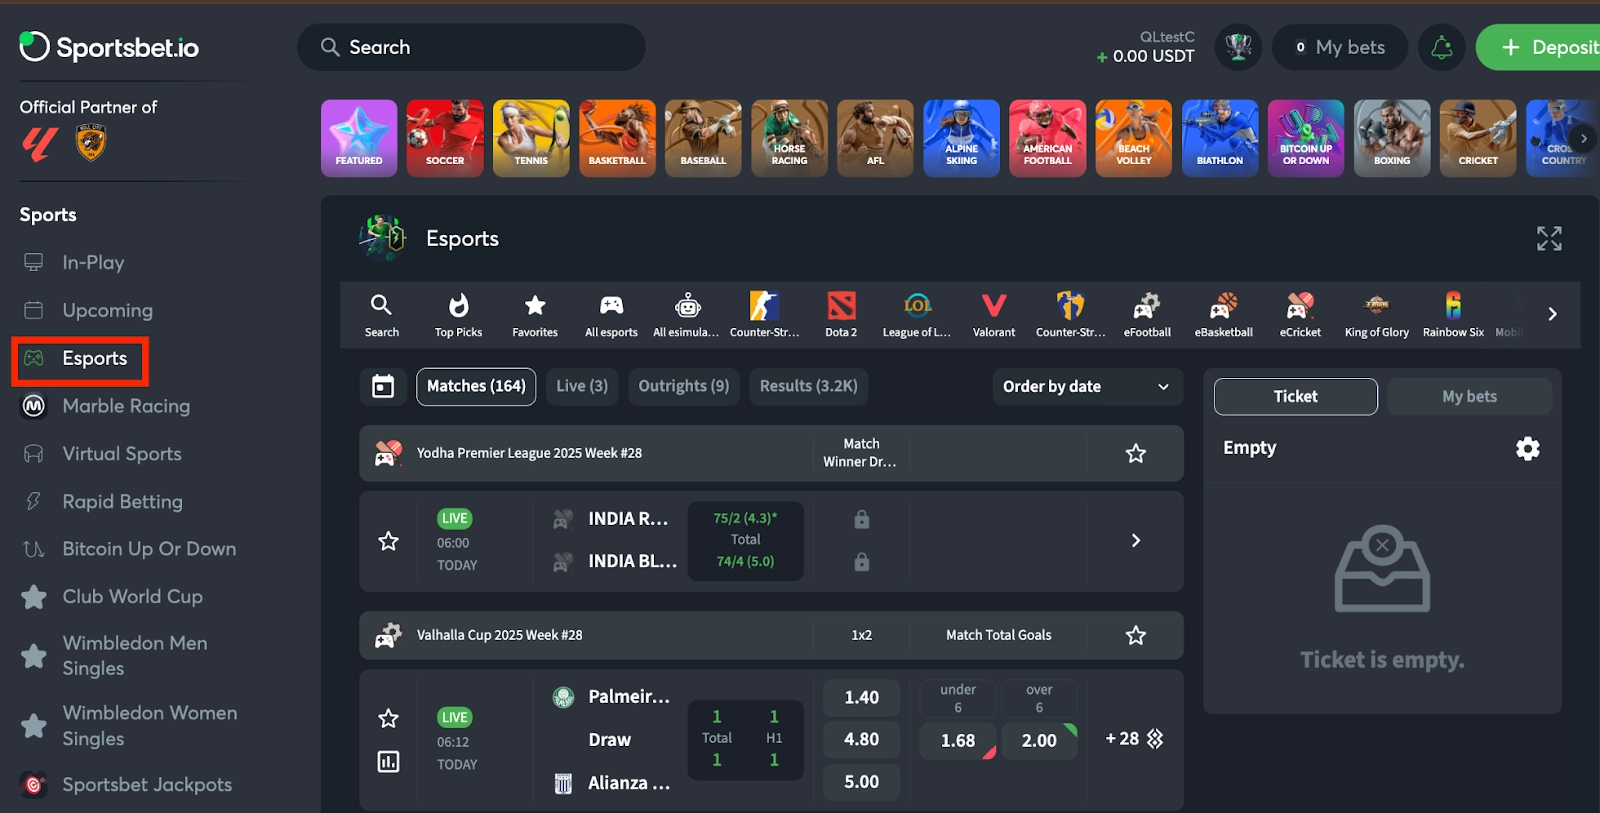
Task: Open In-Play in sidebar
Action: [x=93, y=262]
